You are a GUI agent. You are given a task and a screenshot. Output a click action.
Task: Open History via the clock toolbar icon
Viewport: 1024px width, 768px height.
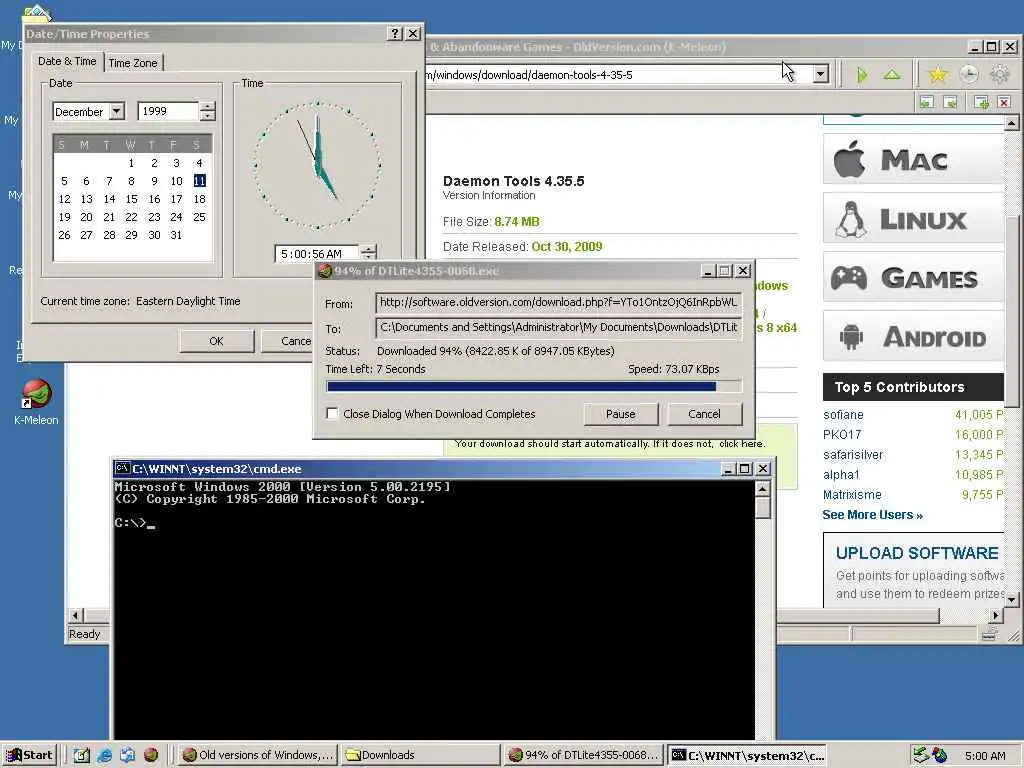tap(969, 74)
